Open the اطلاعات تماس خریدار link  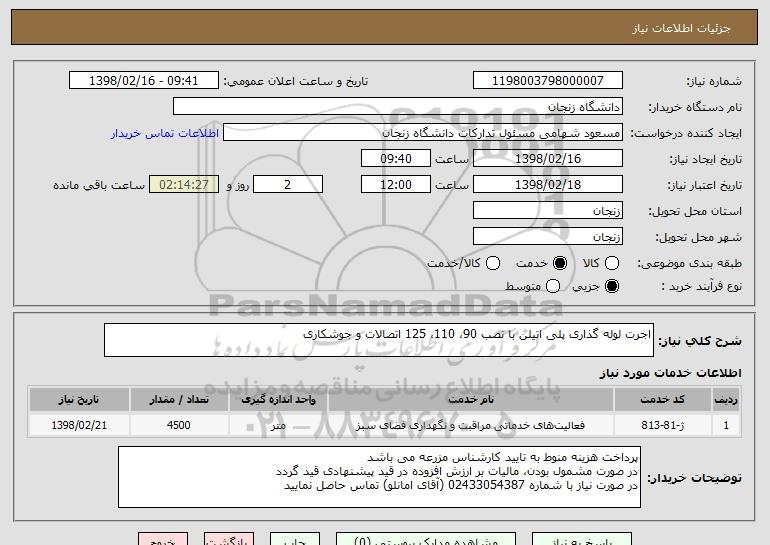165,134
